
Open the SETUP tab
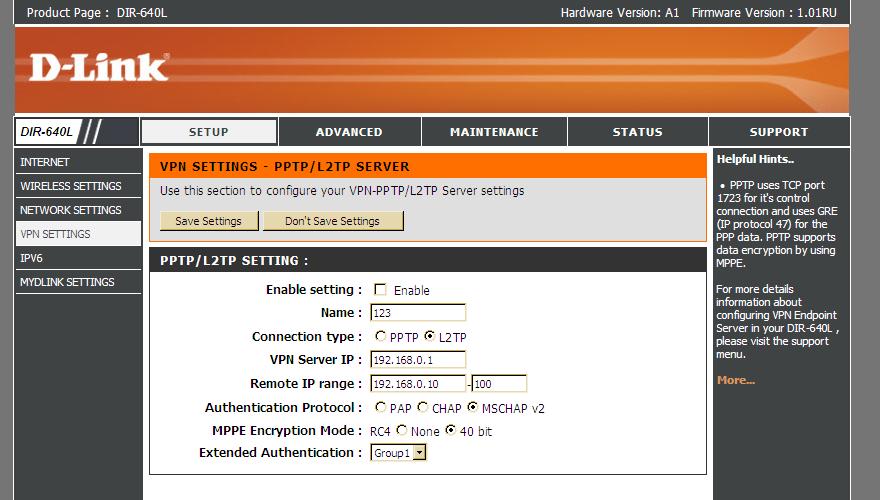pos(209,132)
